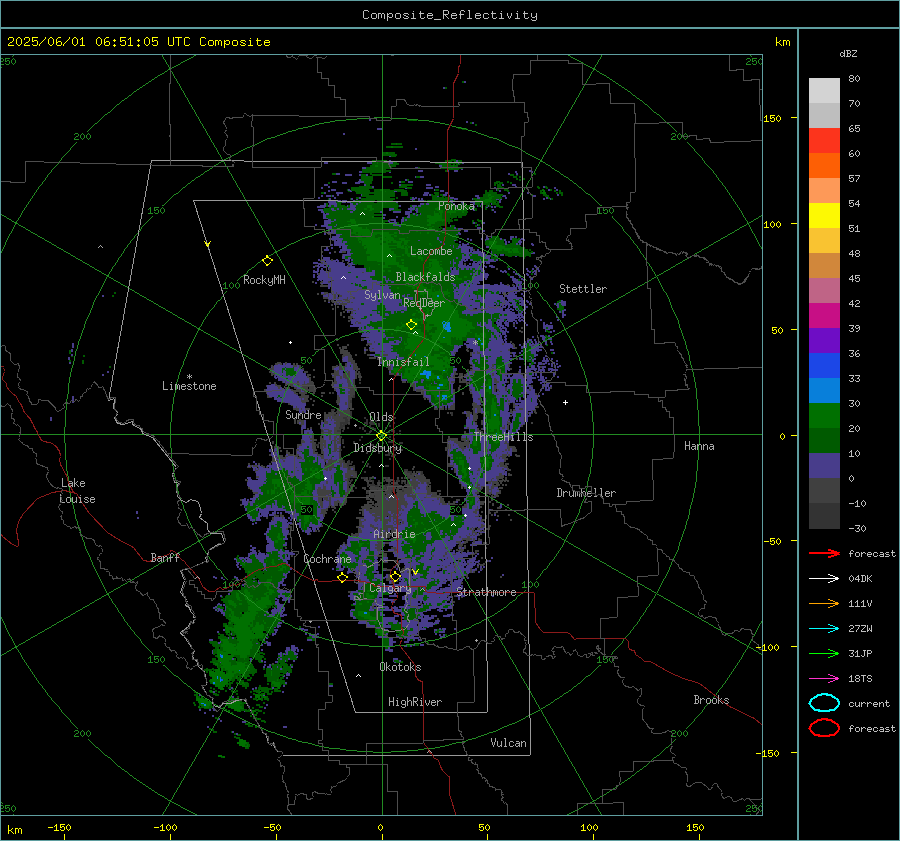The height and width of the screenshot is (841, 900).
Task: Click the Stettler city label
Action: pos(583,289)
